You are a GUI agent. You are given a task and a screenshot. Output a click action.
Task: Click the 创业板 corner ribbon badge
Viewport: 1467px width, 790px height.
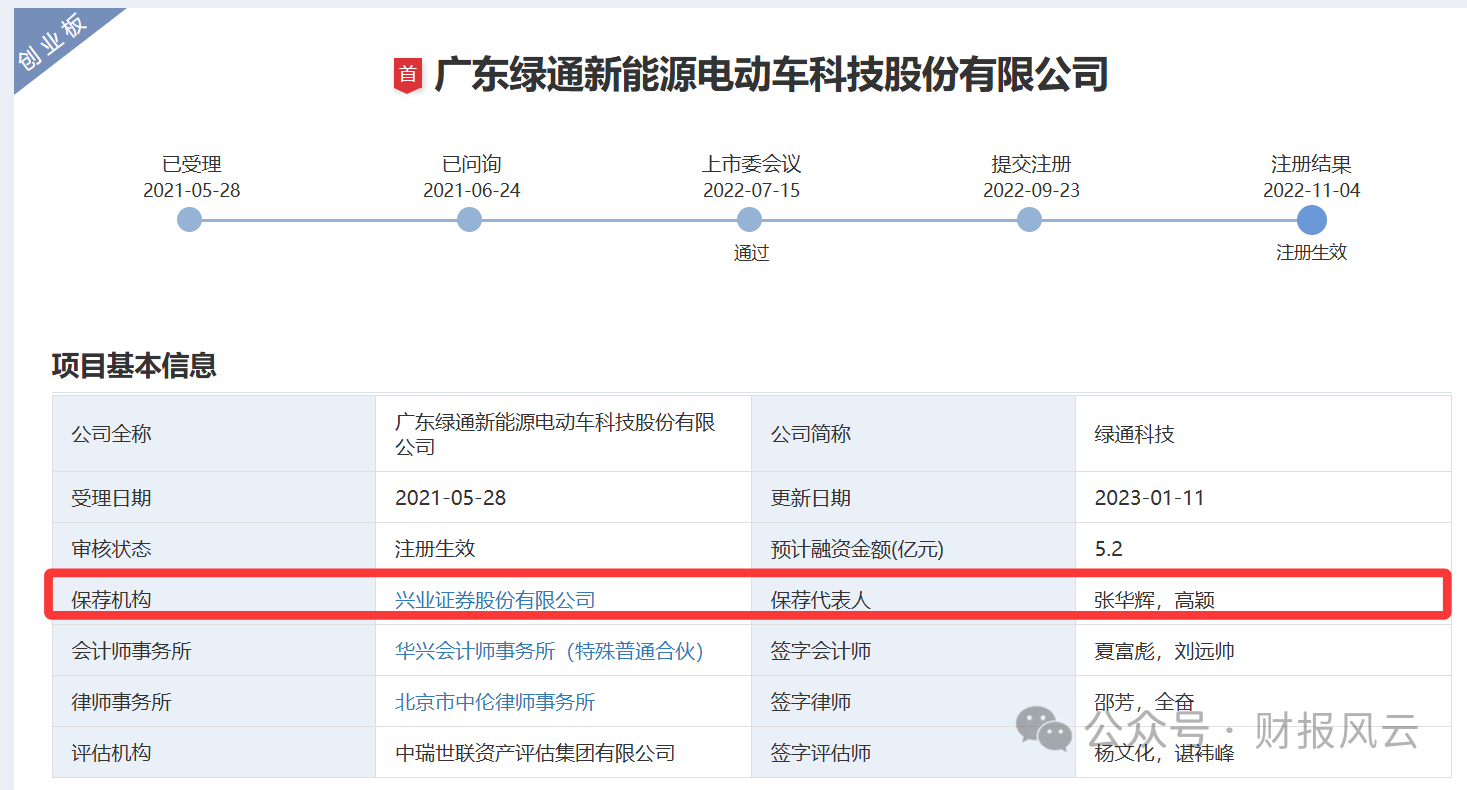pyautogui.click(x=50, y=42)
